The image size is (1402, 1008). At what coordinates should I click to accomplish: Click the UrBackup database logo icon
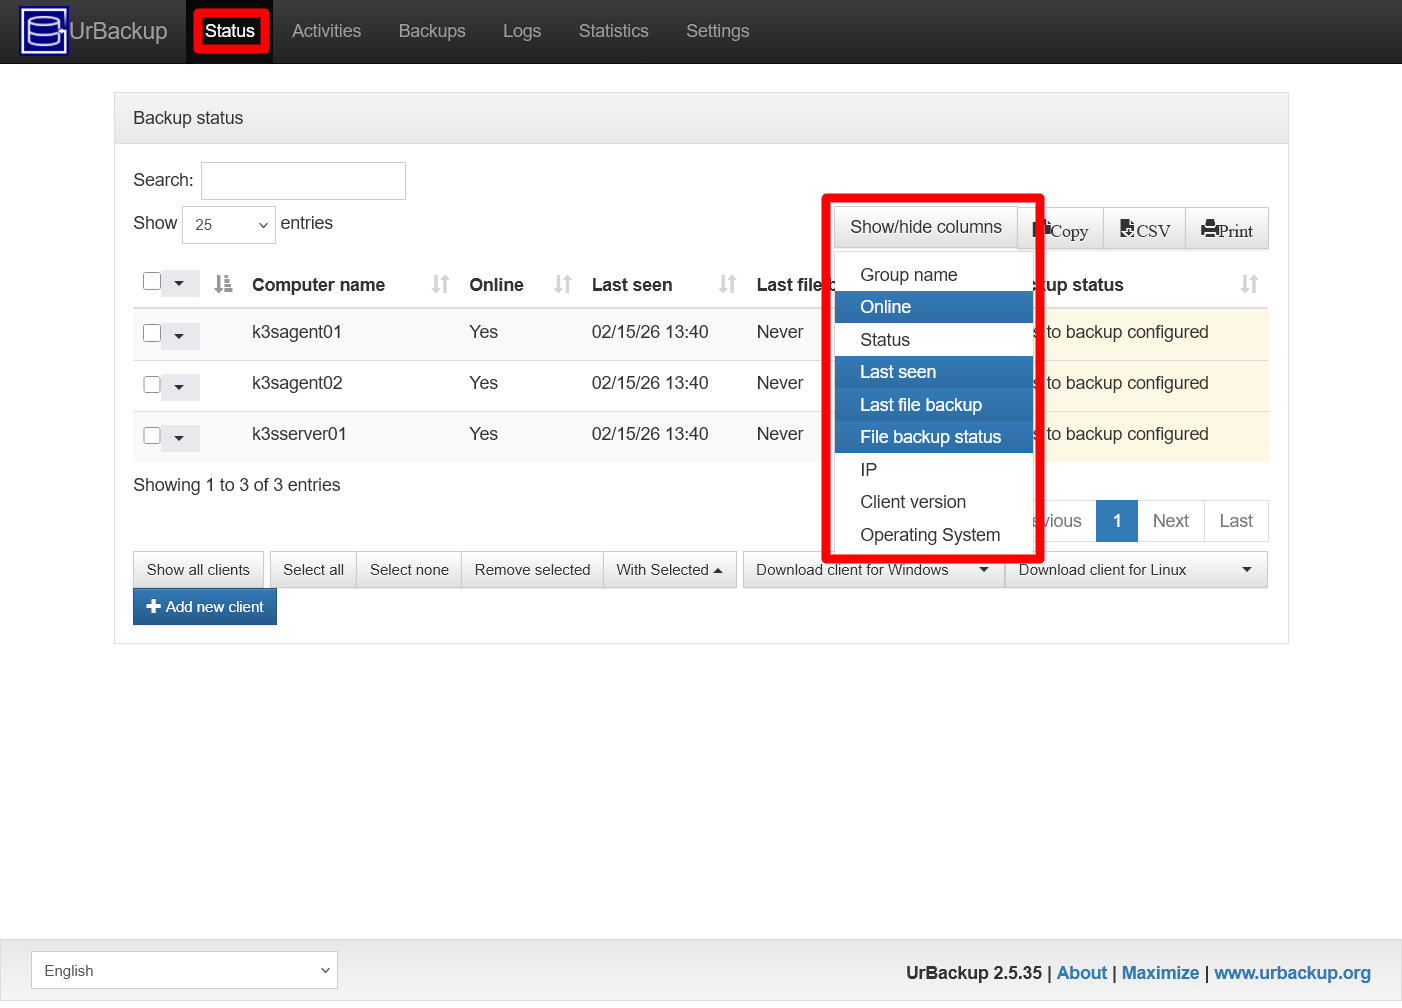pos(43,31)
